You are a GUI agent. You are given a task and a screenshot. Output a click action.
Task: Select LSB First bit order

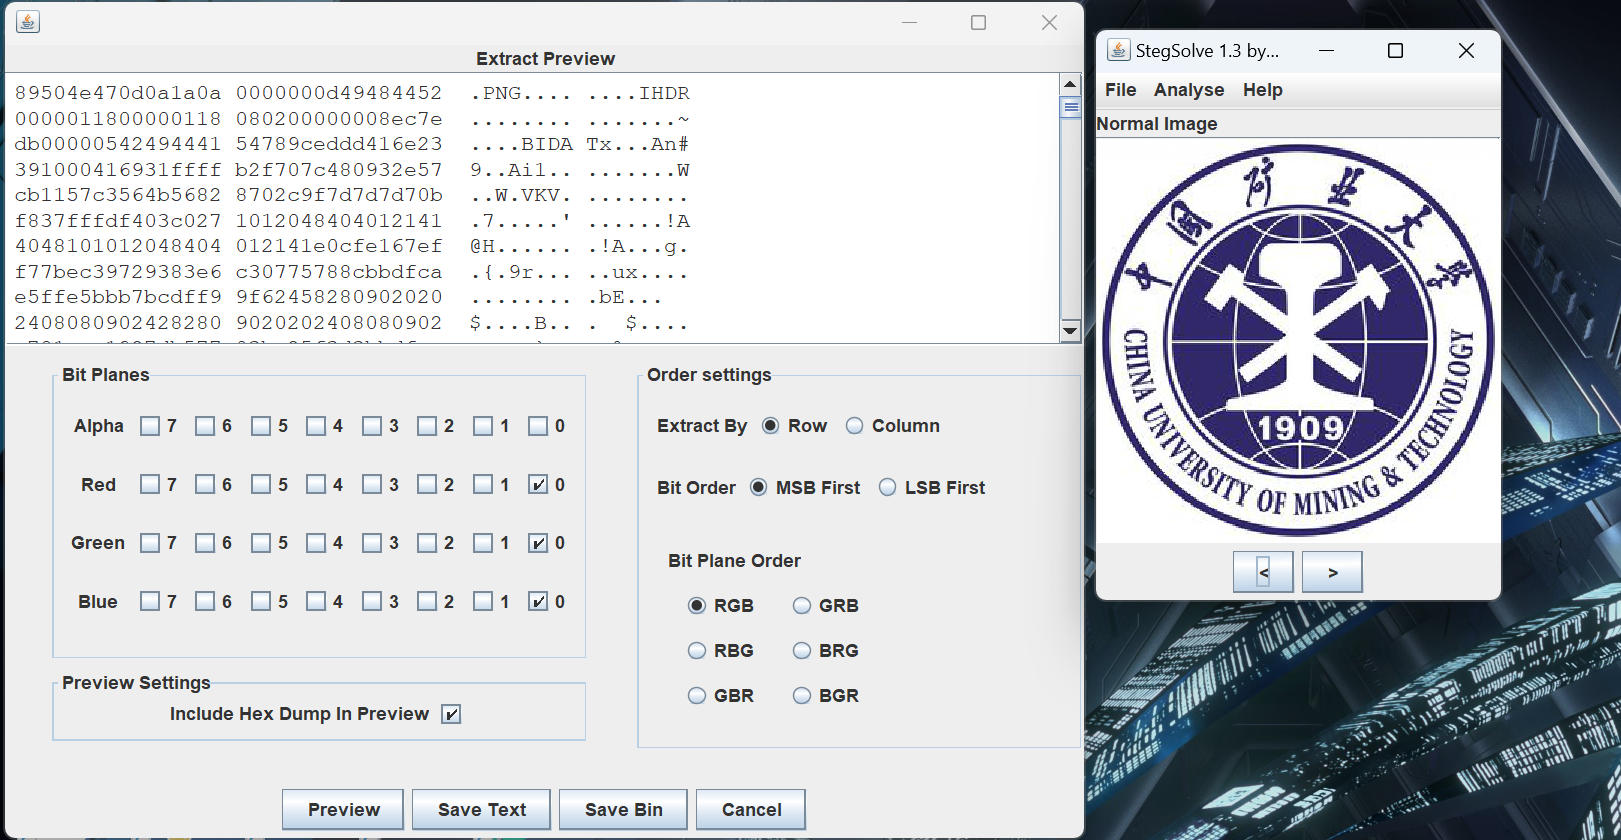888,488
